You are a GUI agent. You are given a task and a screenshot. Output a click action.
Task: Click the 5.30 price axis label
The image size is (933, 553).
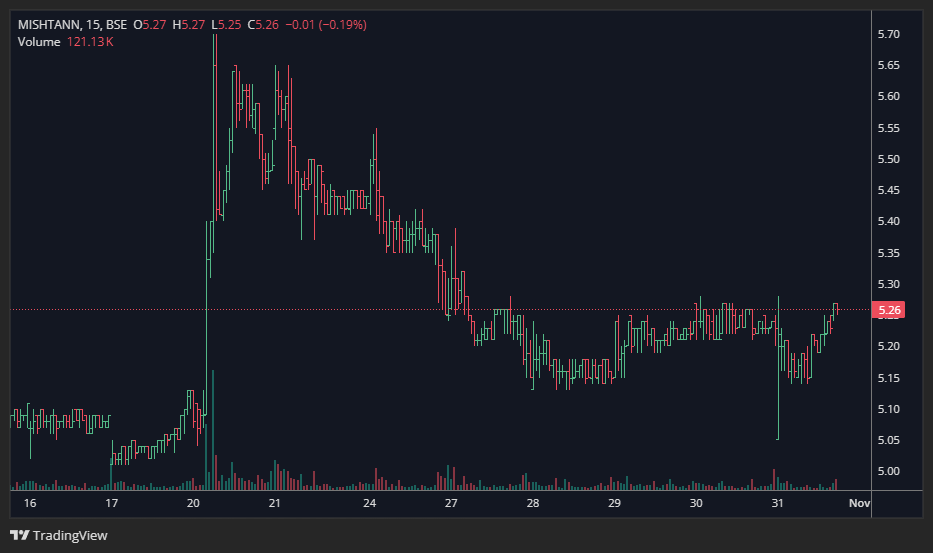[x=888, y=284]
